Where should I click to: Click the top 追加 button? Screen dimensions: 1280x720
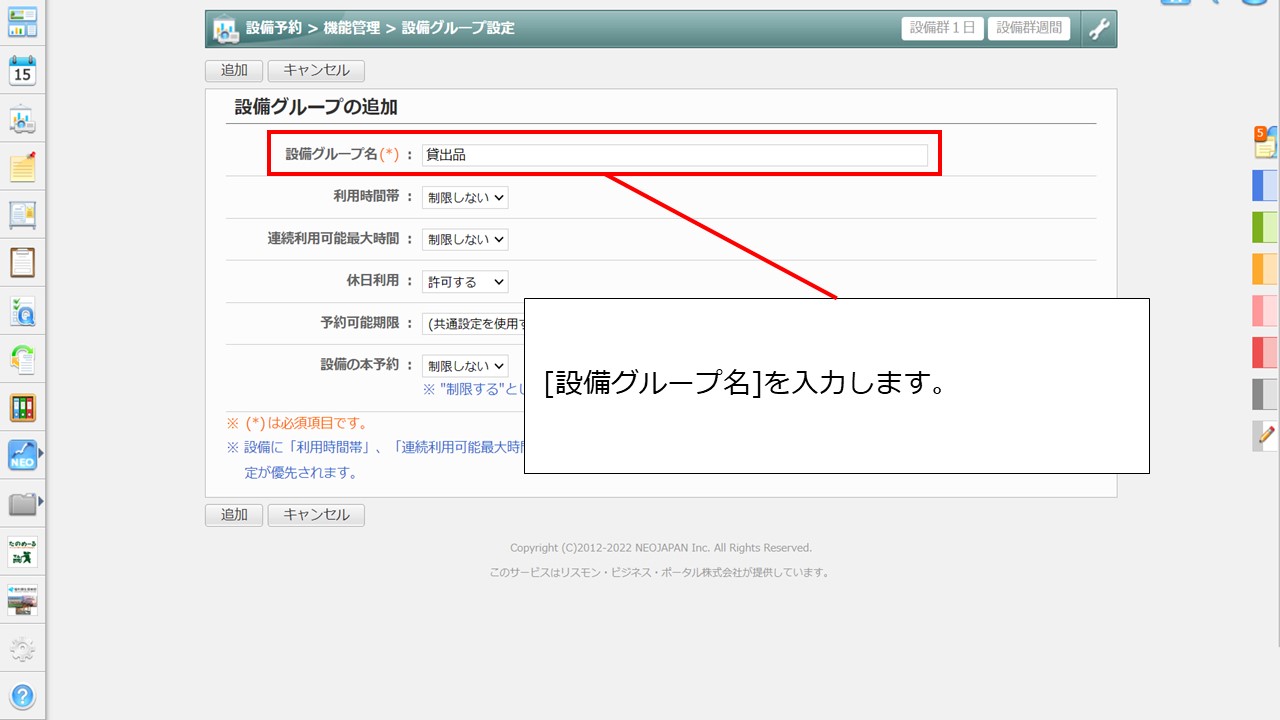pyautogui.click(x=234, y=71)
